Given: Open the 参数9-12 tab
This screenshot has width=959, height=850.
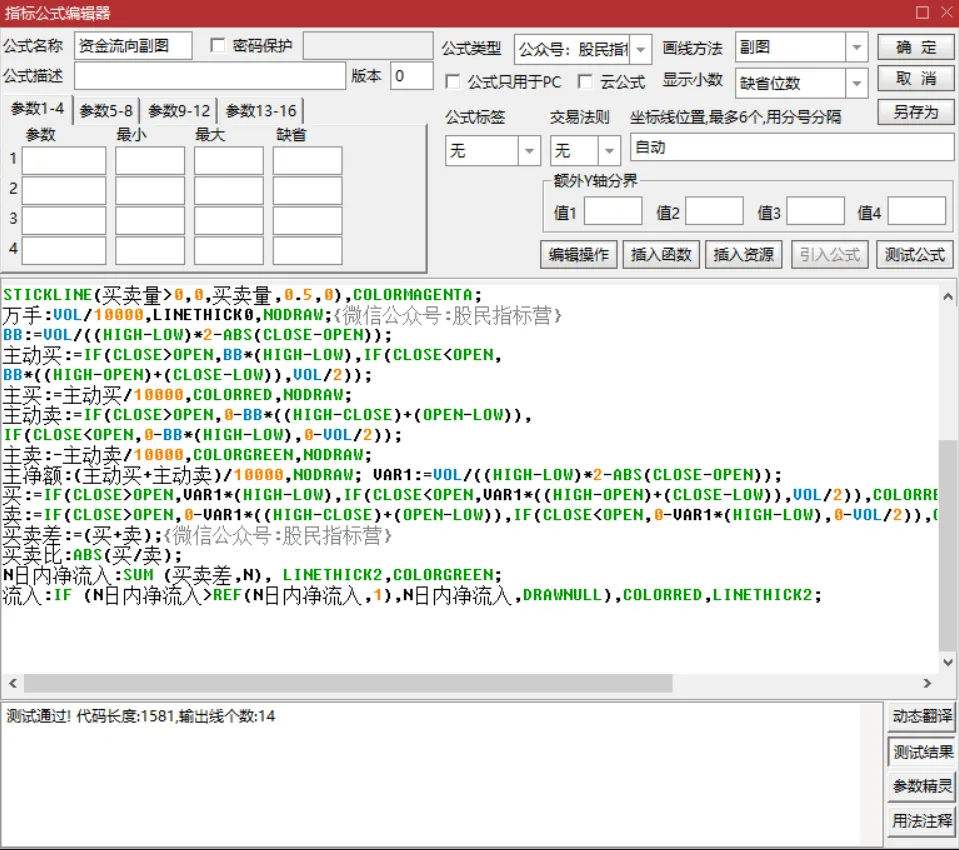Looking at the screenshot, I should coord(179,111).
